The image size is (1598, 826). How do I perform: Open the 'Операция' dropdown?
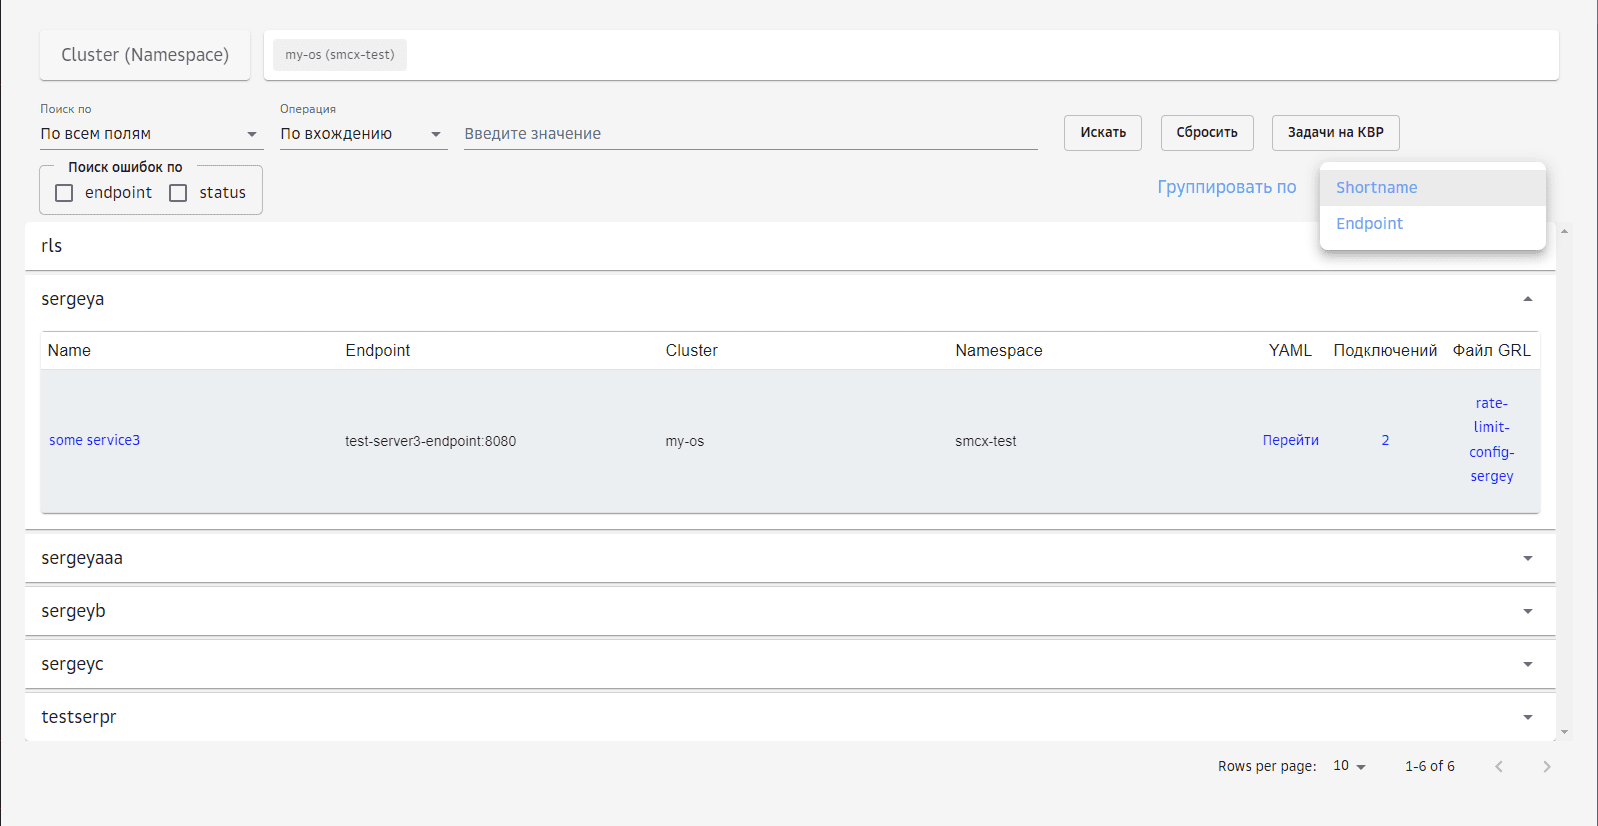[x=361, y=134]
